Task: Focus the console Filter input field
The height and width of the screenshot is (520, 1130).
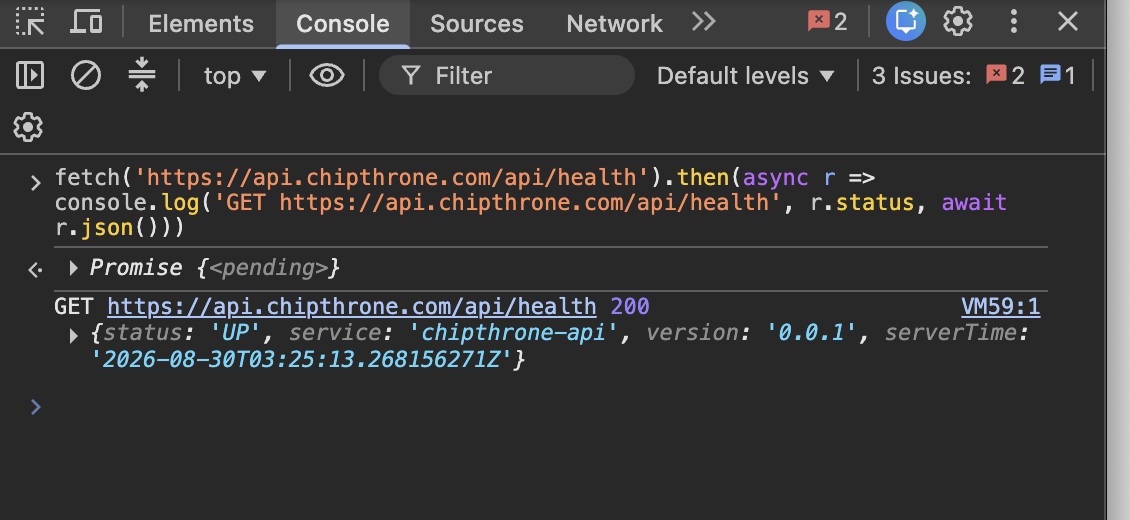Action: tap(507, 76)
